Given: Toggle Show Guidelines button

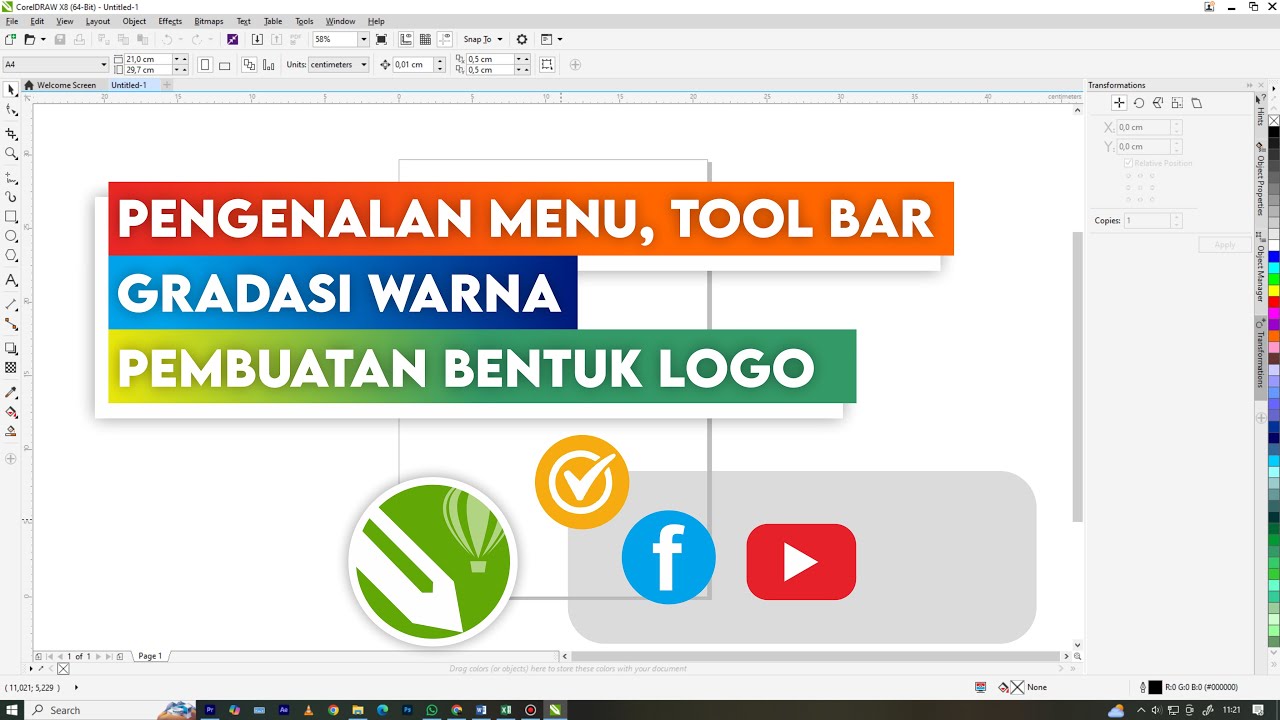Looking at the screenshot, I should tap(444, 39).
